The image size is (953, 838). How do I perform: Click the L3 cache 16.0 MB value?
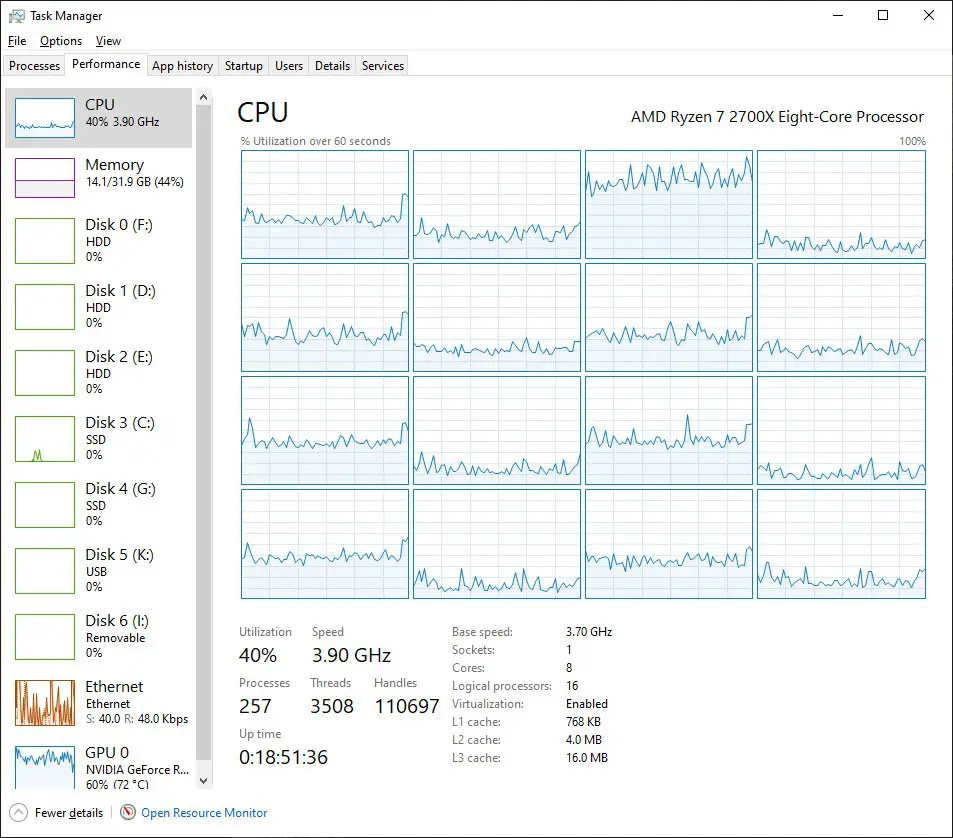click(587, 758)
